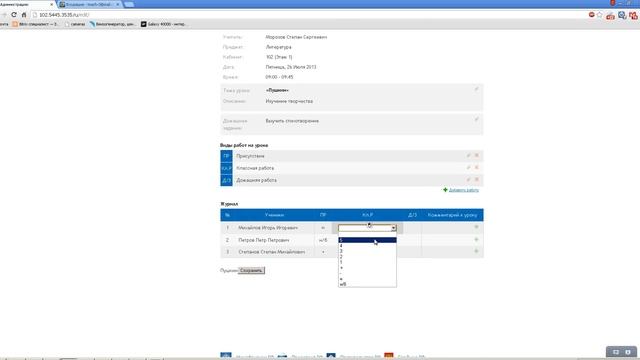Toggle the КЛ.Р grade dropdown arrow for Михайлов
Viewport: 640px width, 360px height.
click(393, 228)
